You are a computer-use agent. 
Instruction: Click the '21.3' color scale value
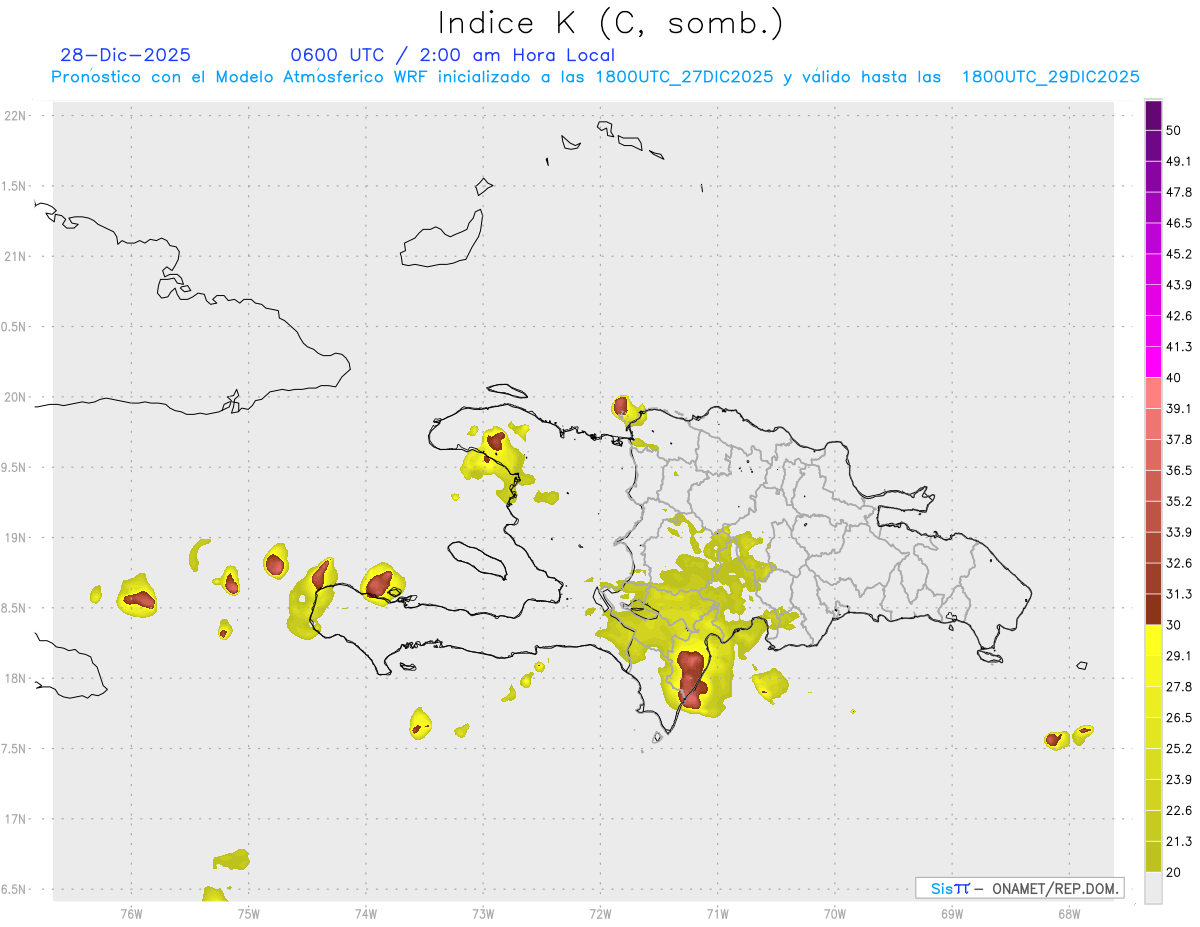tap(1179, 841)
